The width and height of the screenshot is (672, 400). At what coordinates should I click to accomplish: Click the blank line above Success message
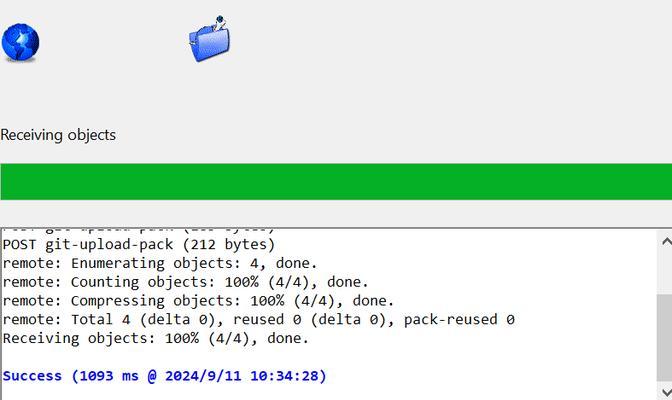click(329, 357)
